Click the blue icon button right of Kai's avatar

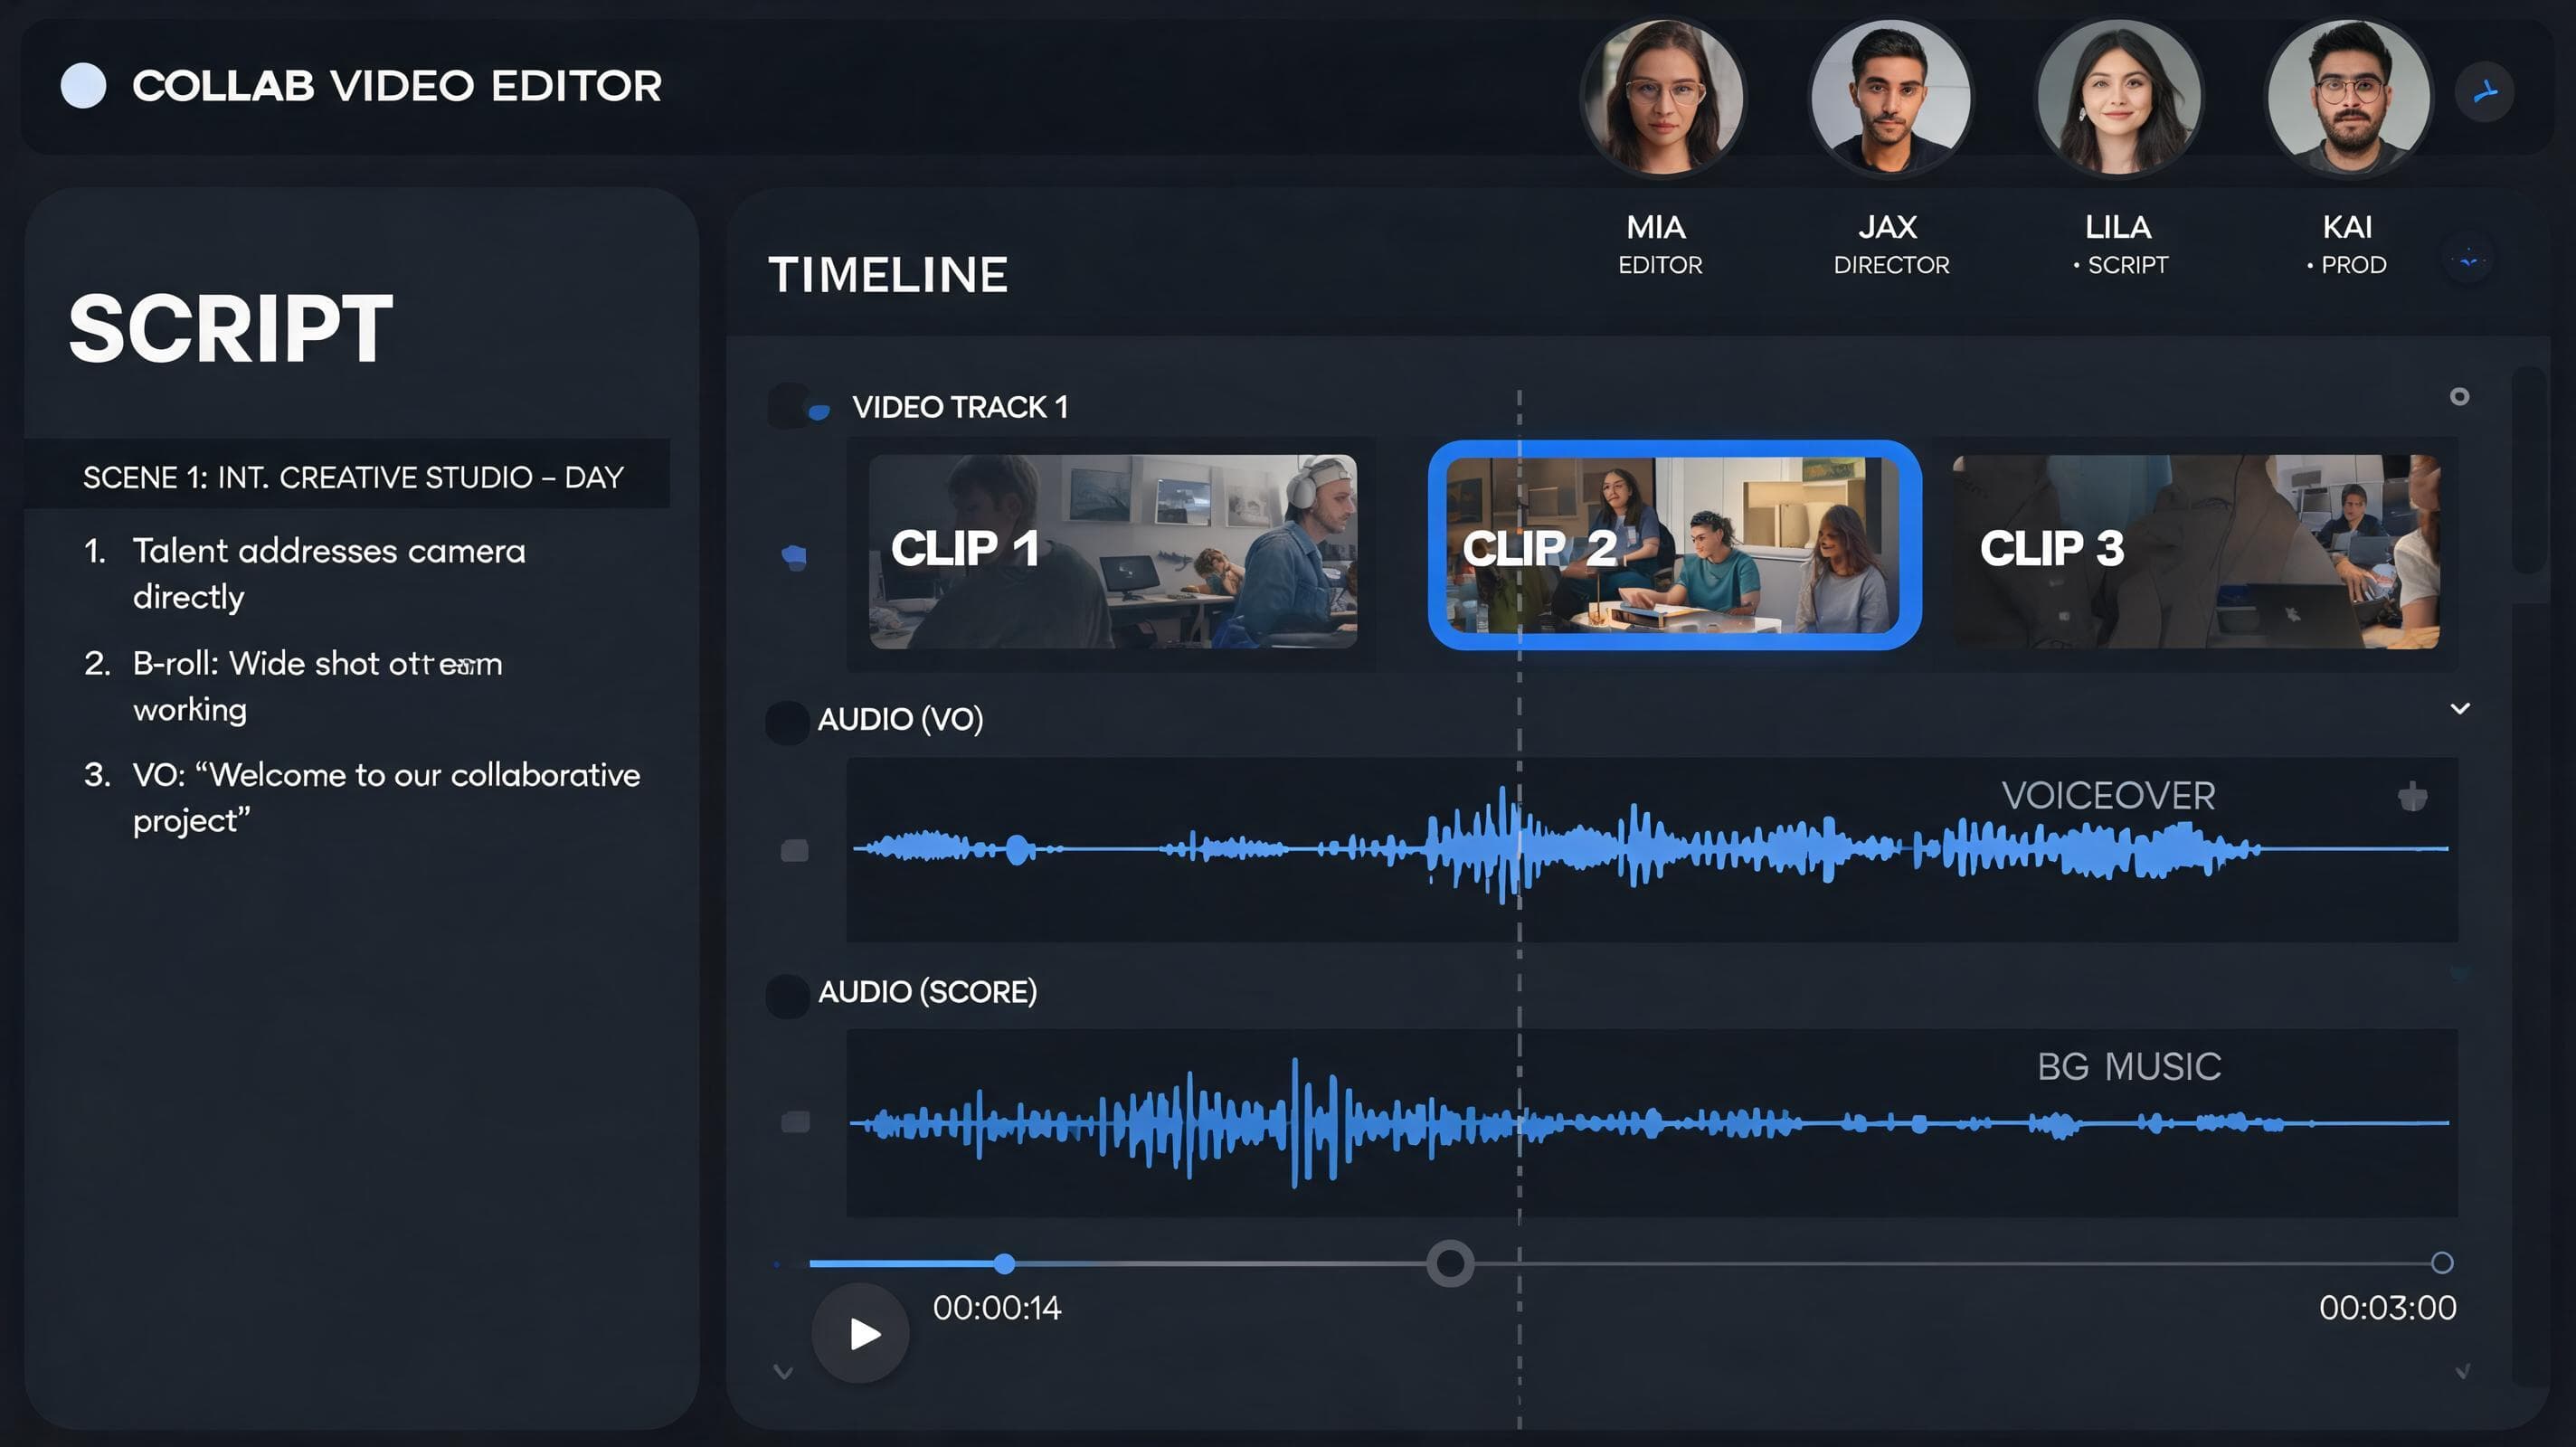point(2485,92)
